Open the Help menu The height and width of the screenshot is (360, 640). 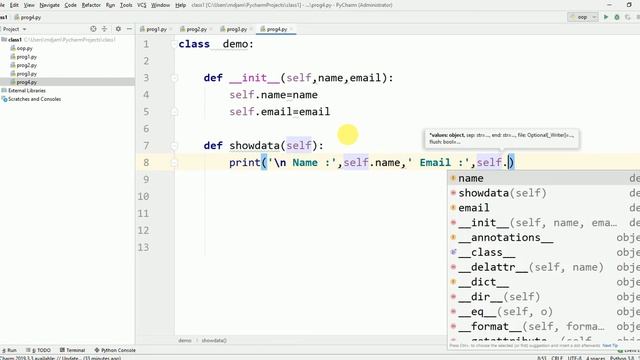click(180, 5)
